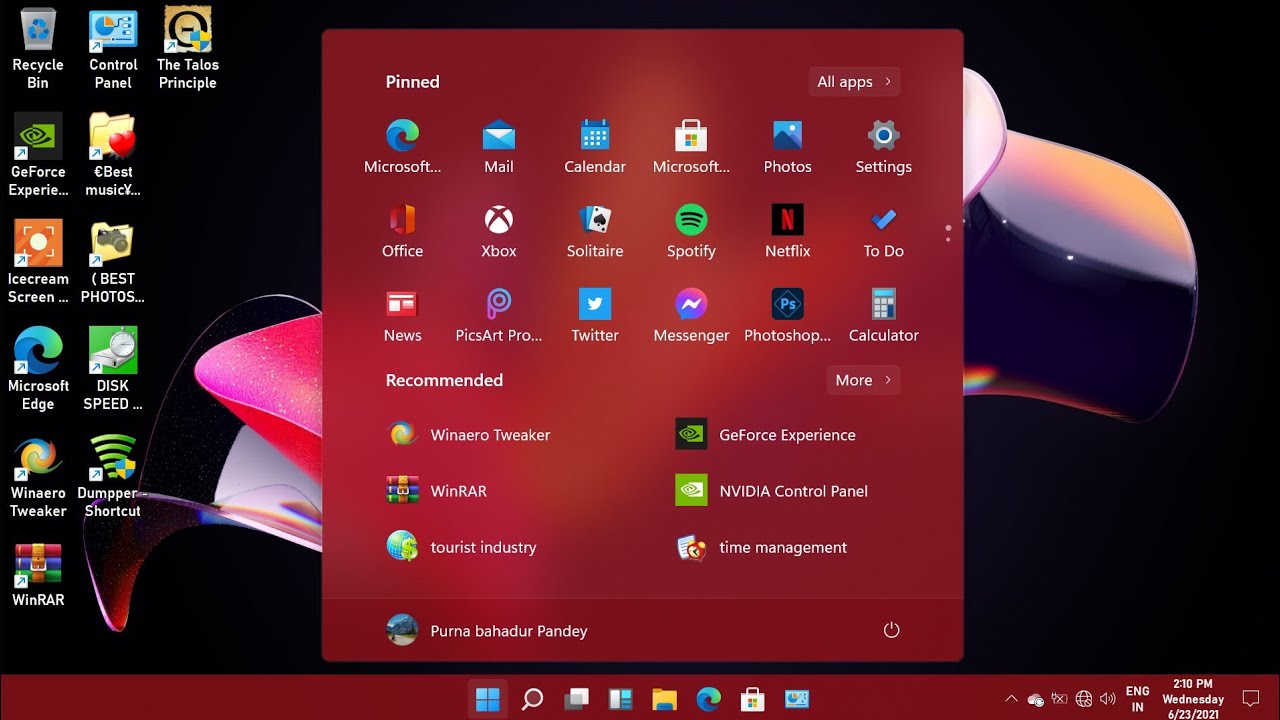The height and width of the screenshot is (720, 1280).
Task: Open network globe tray icon
Action: 1084,699
